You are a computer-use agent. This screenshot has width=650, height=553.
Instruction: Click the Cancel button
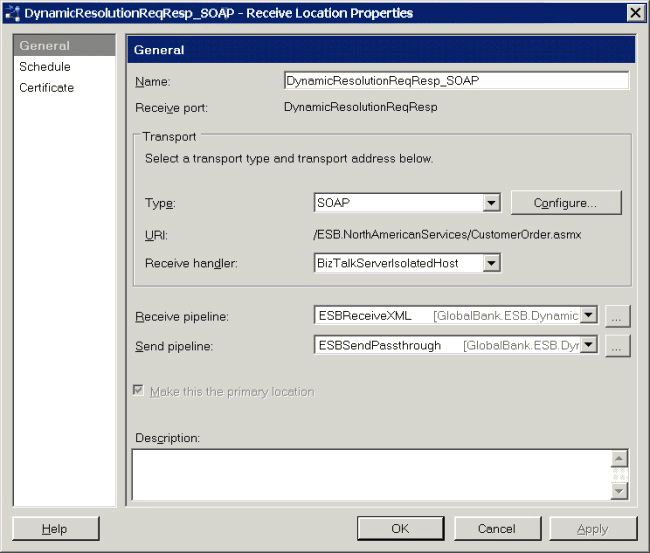coord(497,529)
